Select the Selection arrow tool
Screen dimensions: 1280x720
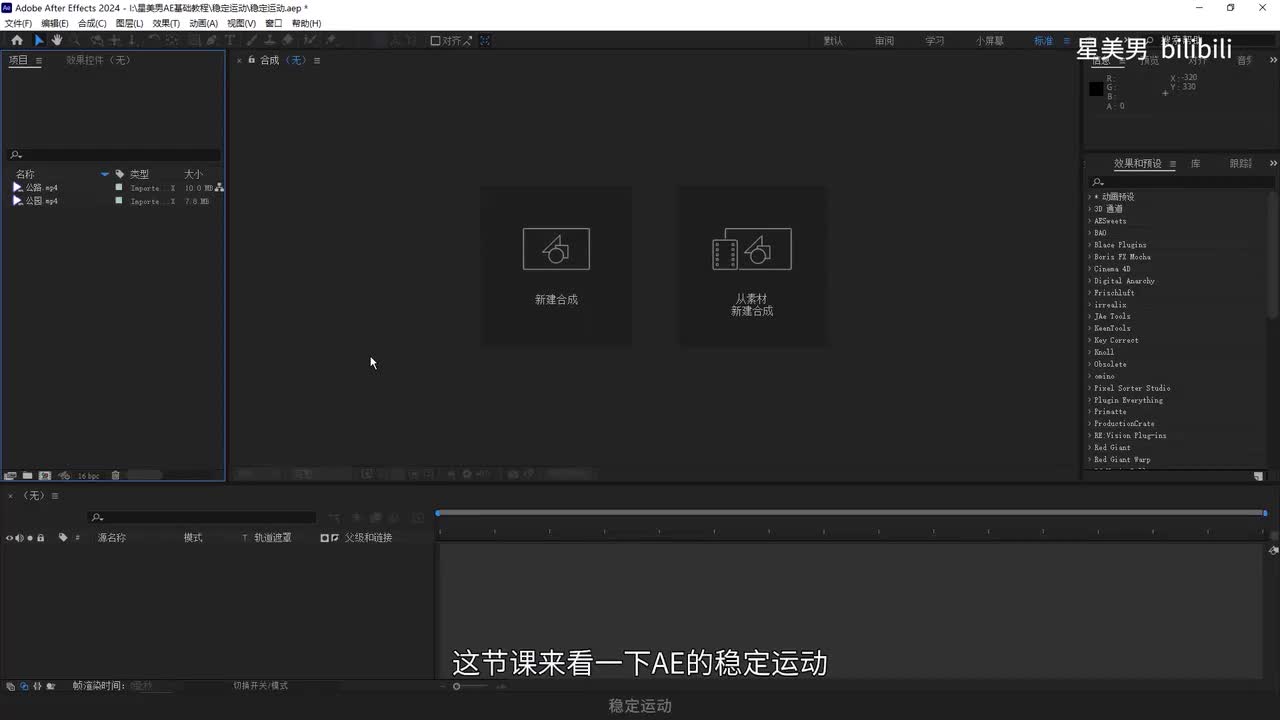point(39,40)
